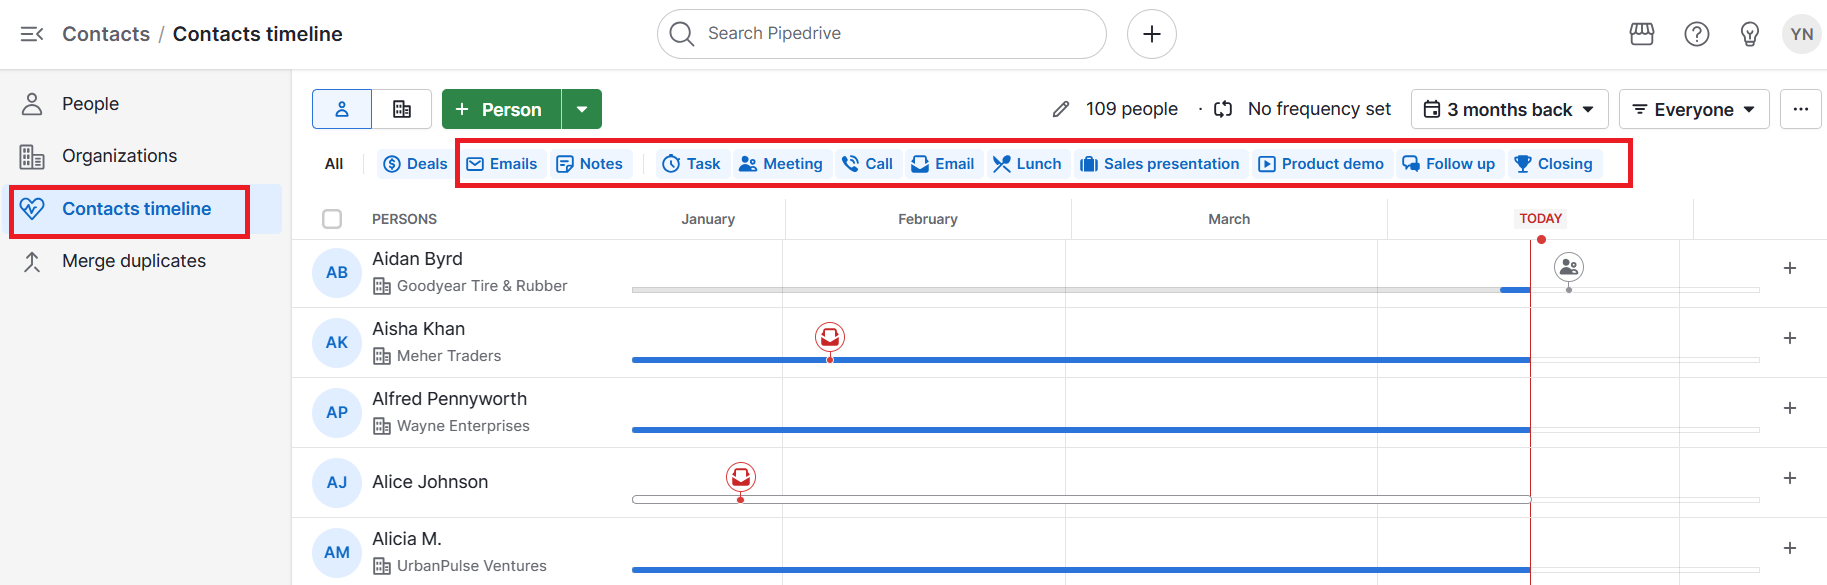Add activity for Alicia M. plus icon
Screen dimensions: 1827x585
coord(1790,548)
